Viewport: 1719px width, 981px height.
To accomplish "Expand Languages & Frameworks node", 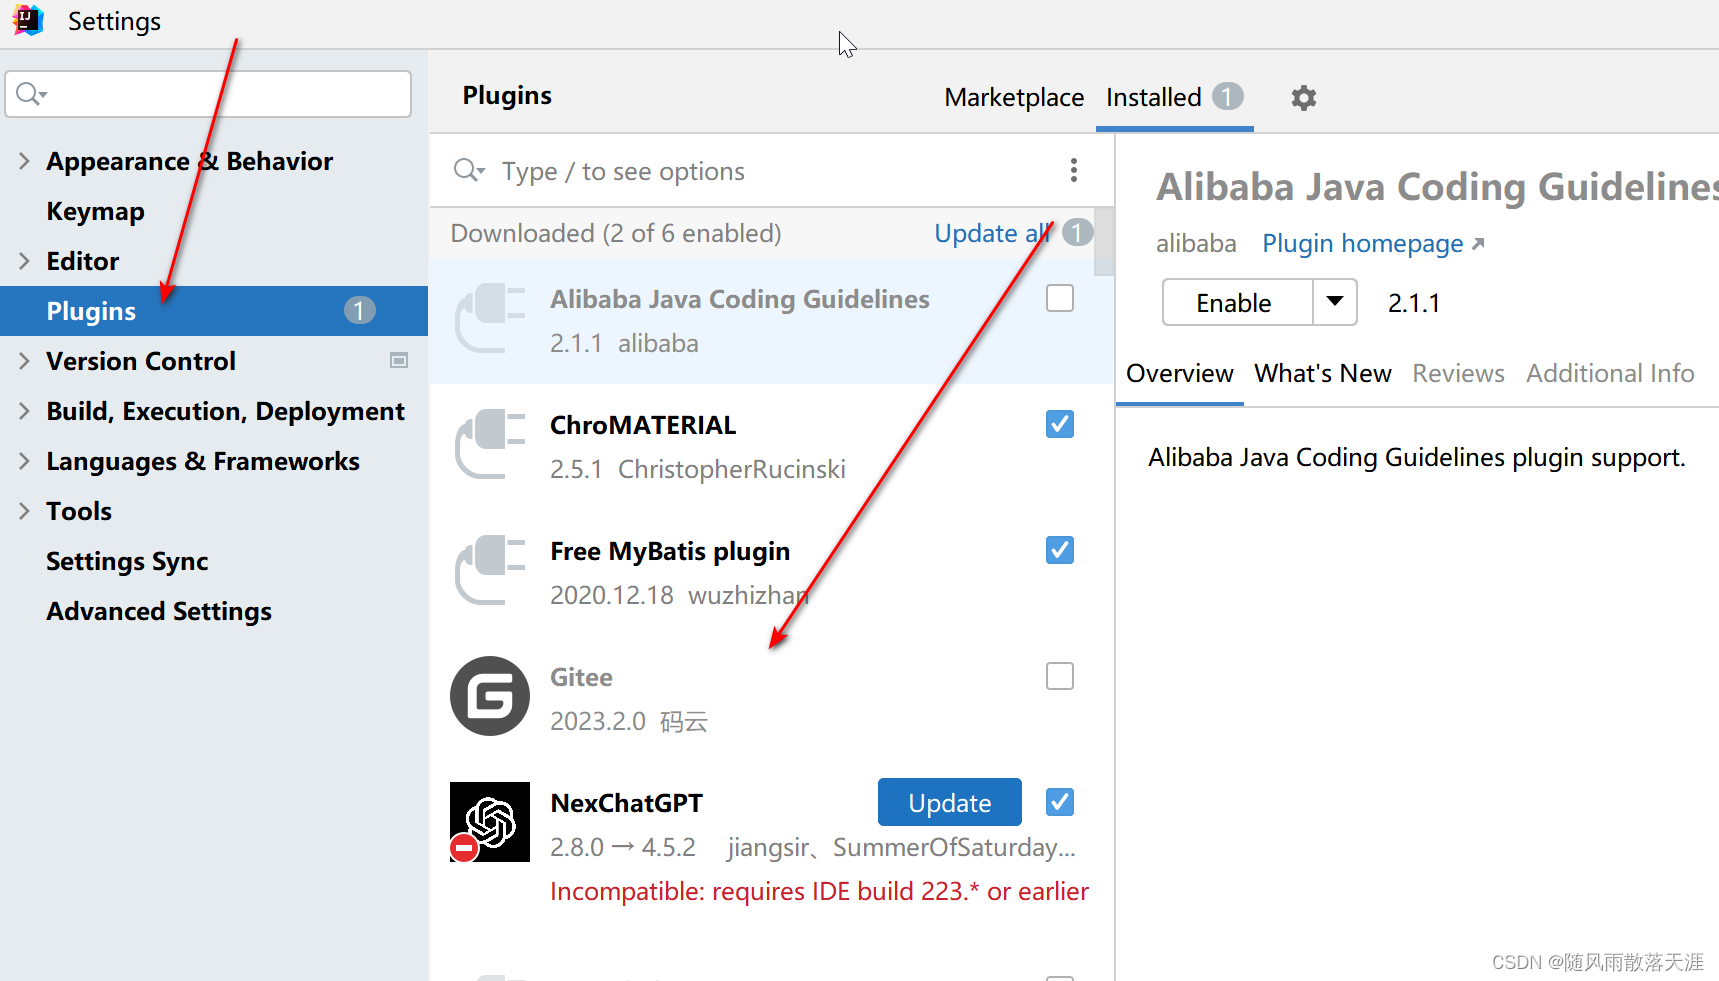I will pos(24,461).
